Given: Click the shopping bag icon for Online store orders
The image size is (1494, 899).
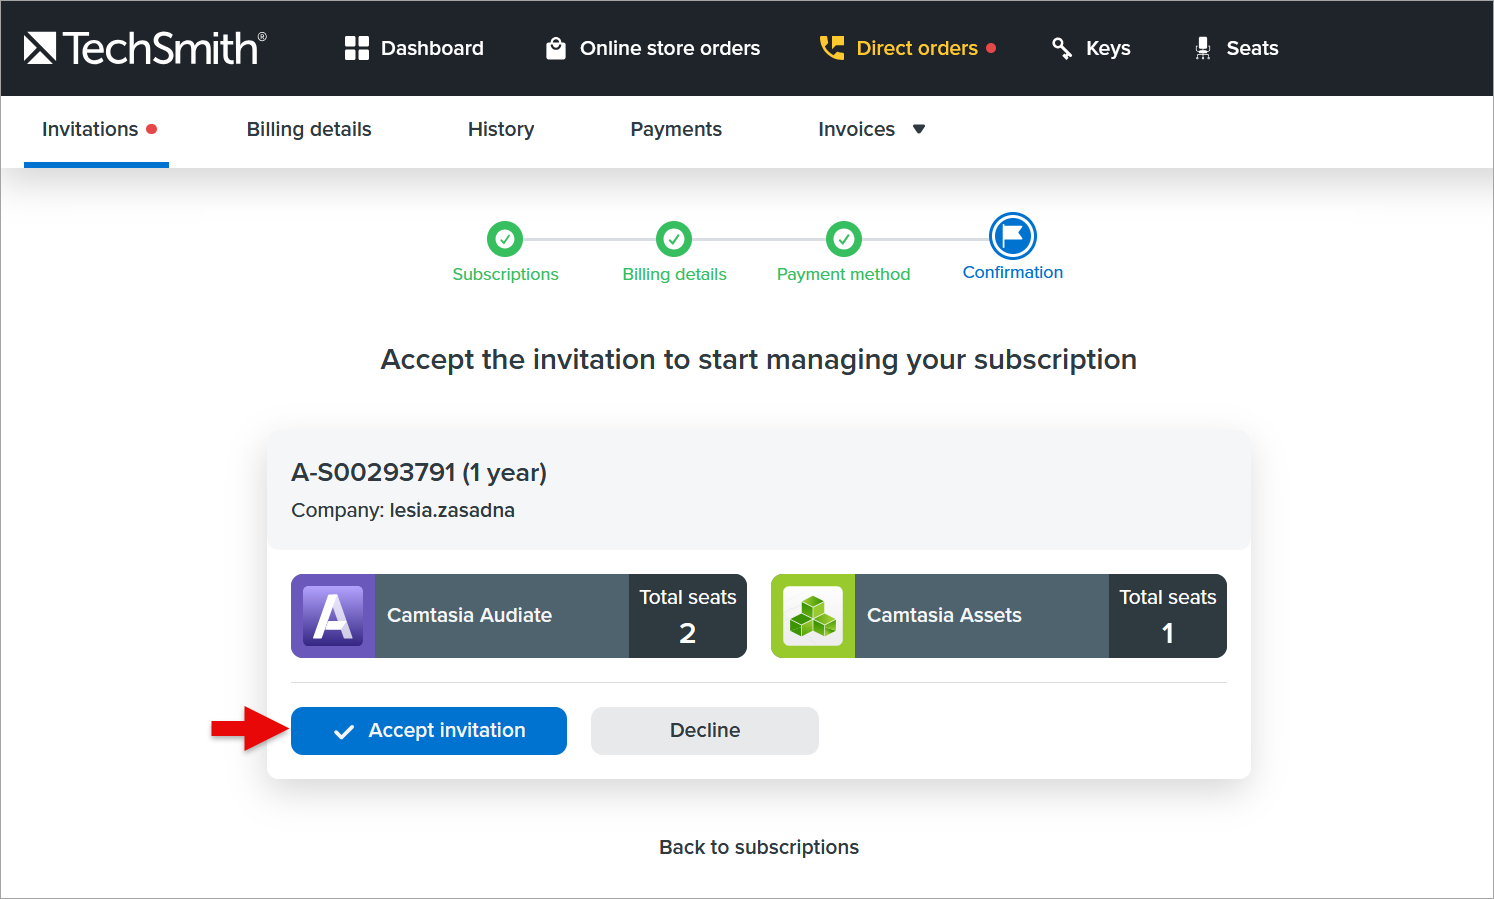Looking at the screenshot, I should click(x=556, y=48).
